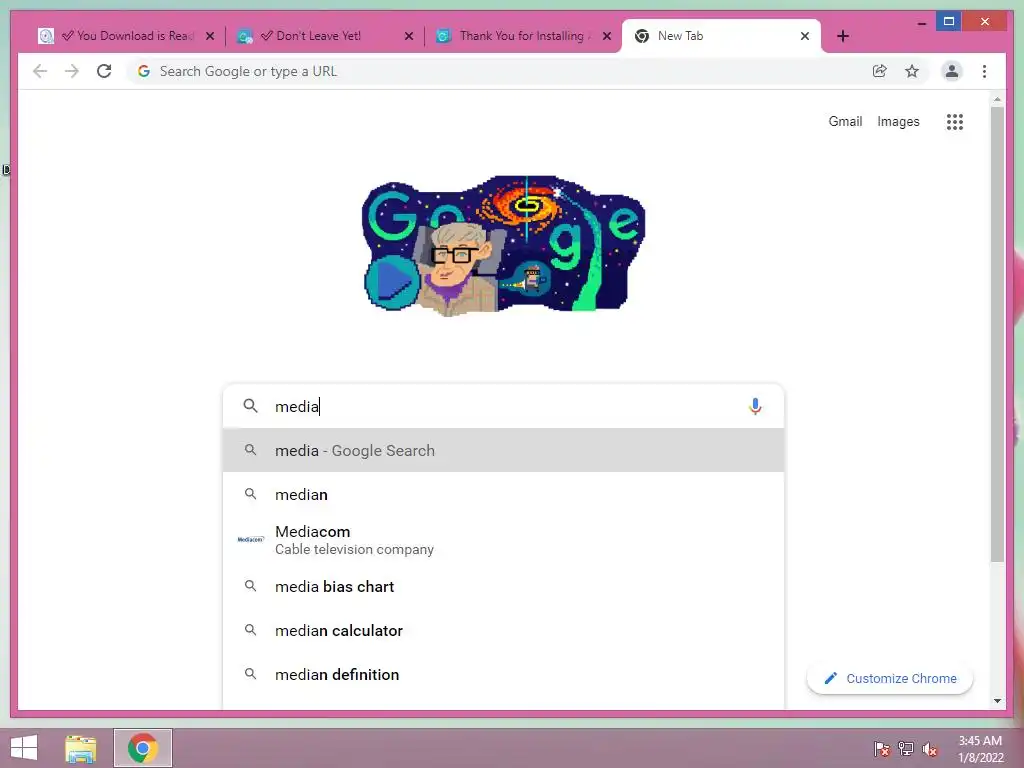Open the taskbar clock showing 3:45 AM
This screenshot has width=1024, height=768.
[x=980, y=749]
